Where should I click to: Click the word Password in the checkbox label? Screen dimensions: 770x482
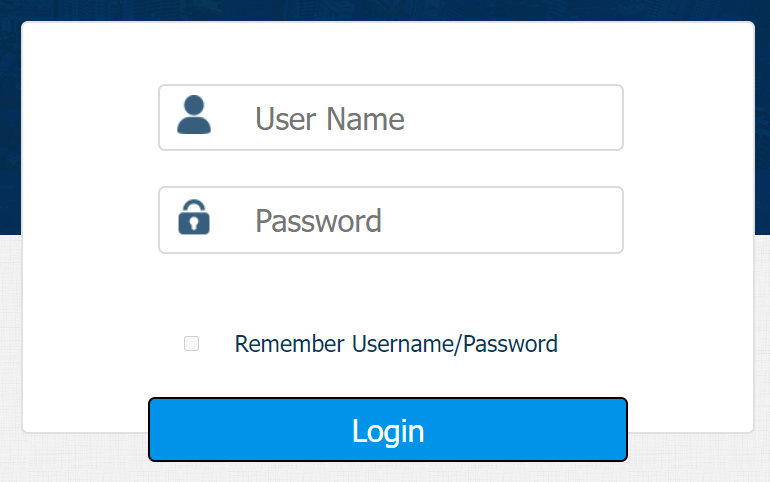coord(510,344)
